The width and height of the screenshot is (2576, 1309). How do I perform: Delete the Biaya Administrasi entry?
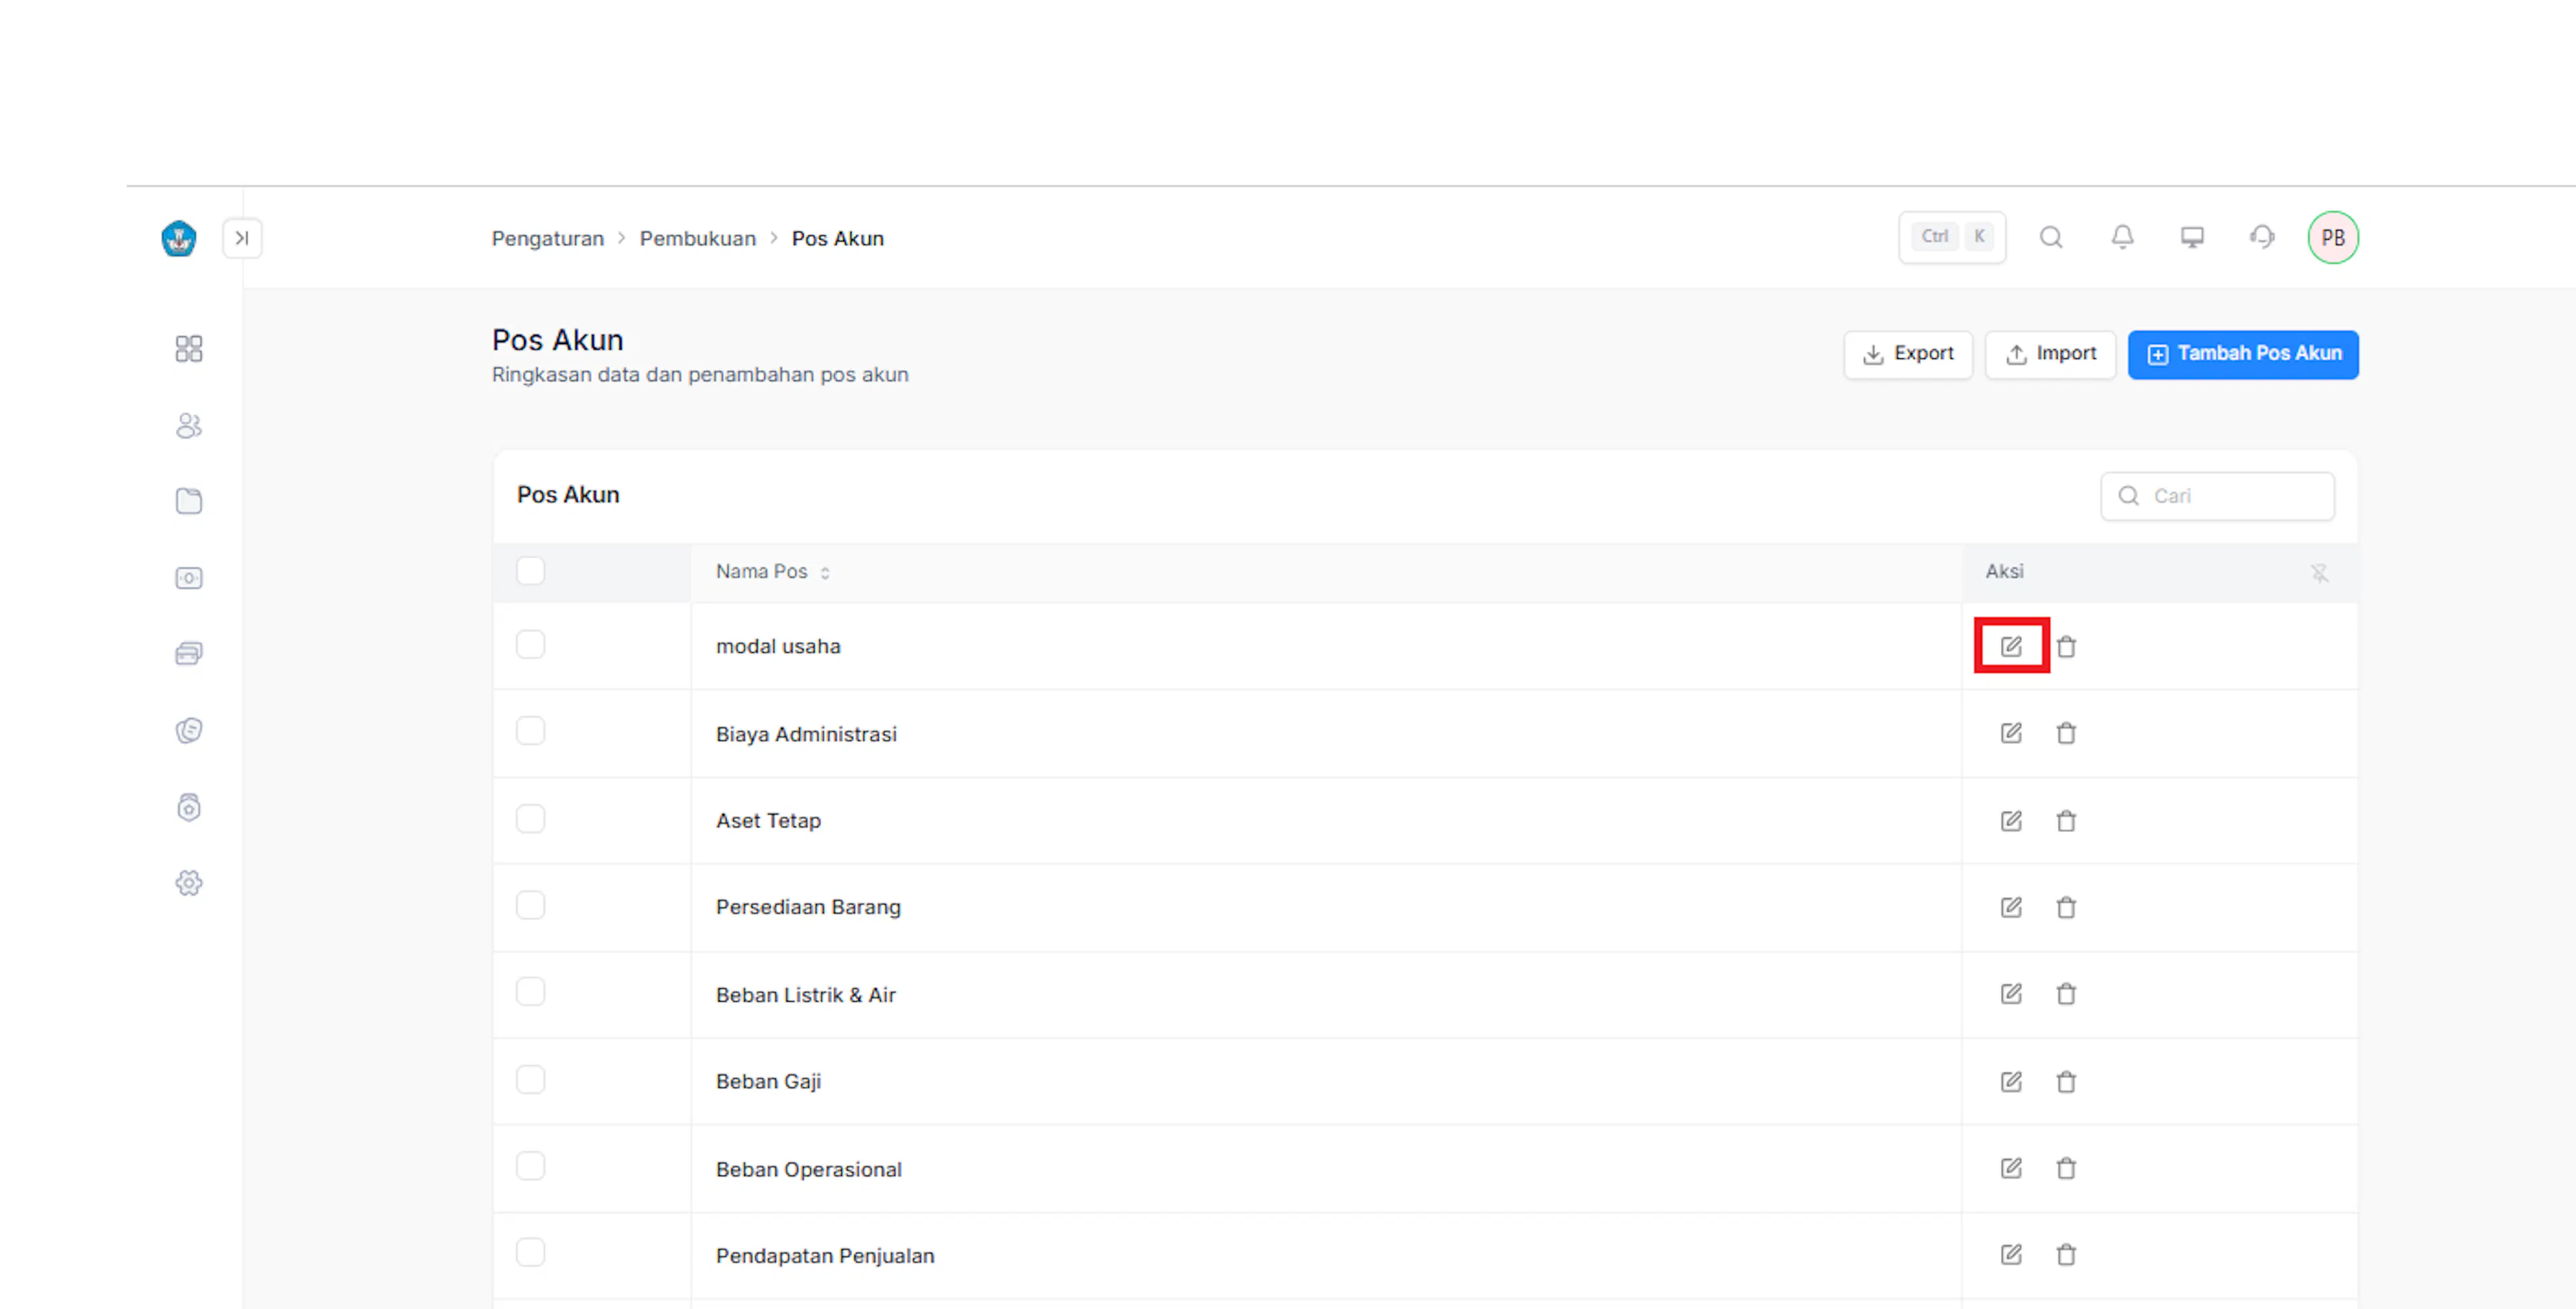pos(2066,733)
